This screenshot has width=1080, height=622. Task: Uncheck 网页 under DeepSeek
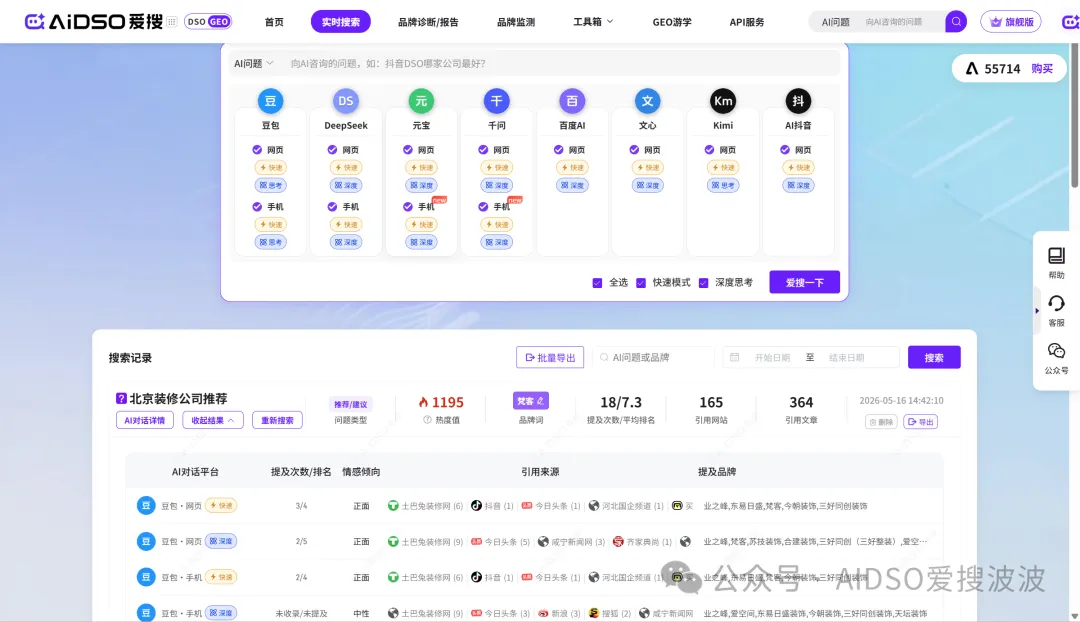click(x=332, y=149)
